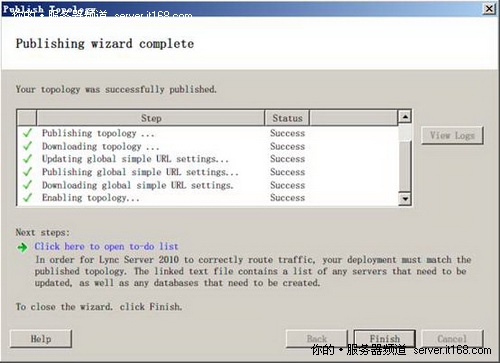Screen dimensions: 500x363
Task: Click checkmark icon for Downloading topology row
Action: [27, 146]
